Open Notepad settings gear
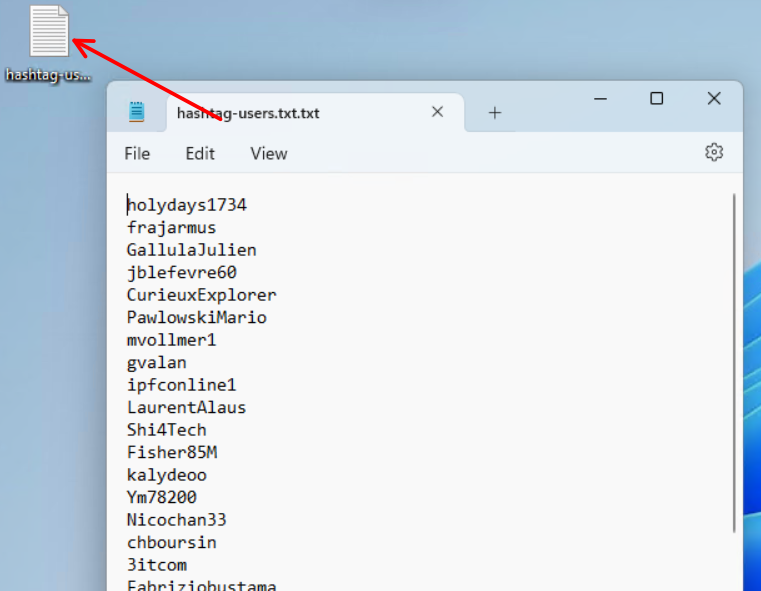The image size is (761, 591). 713,152
